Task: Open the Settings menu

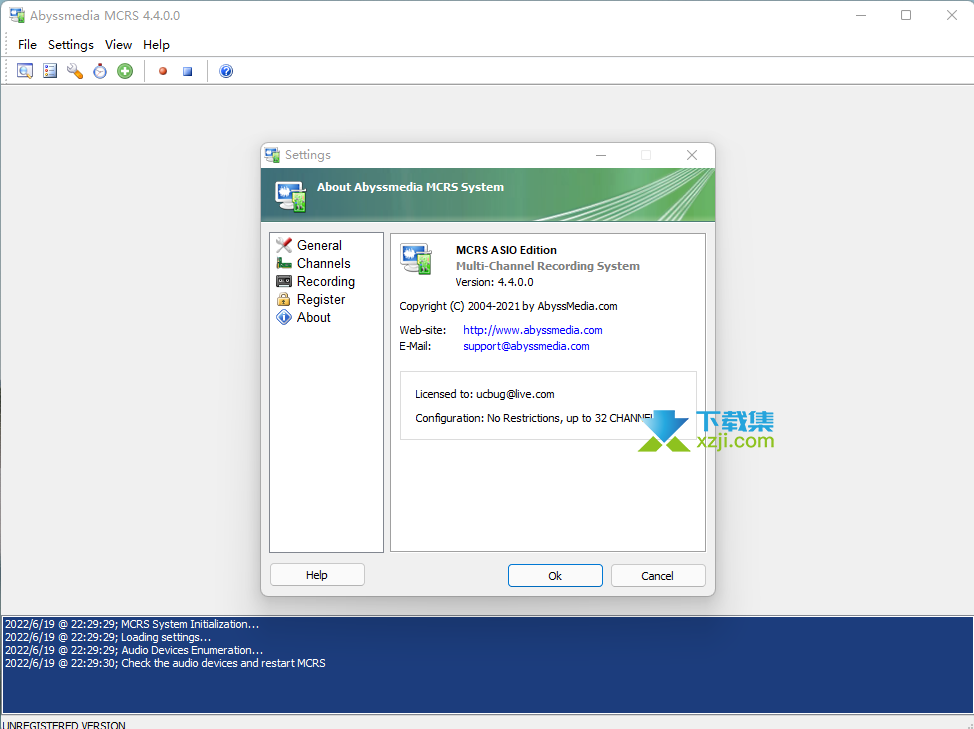Action: click(x=71, y=45)
